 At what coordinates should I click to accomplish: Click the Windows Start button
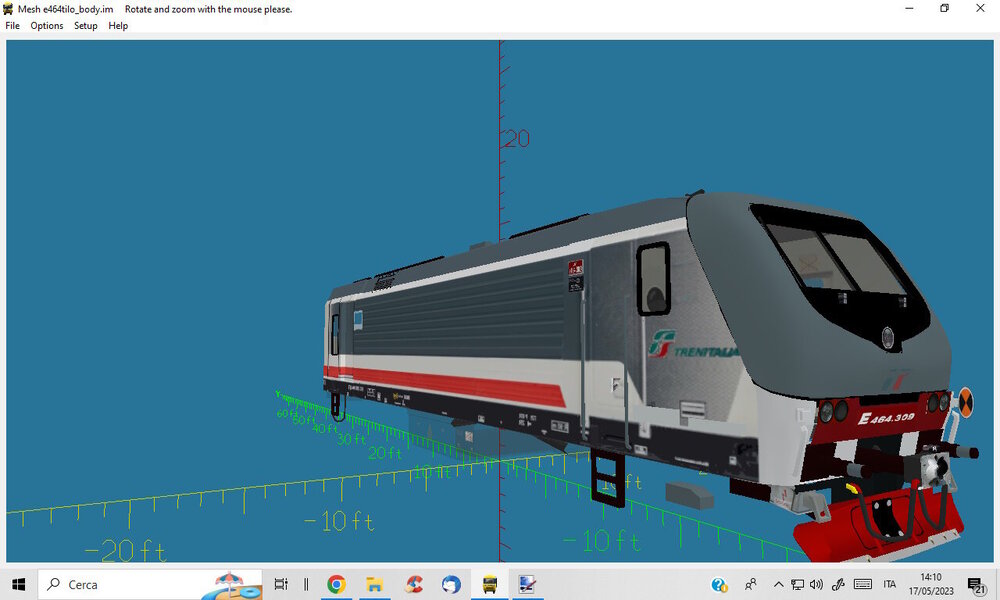[18, 584]
